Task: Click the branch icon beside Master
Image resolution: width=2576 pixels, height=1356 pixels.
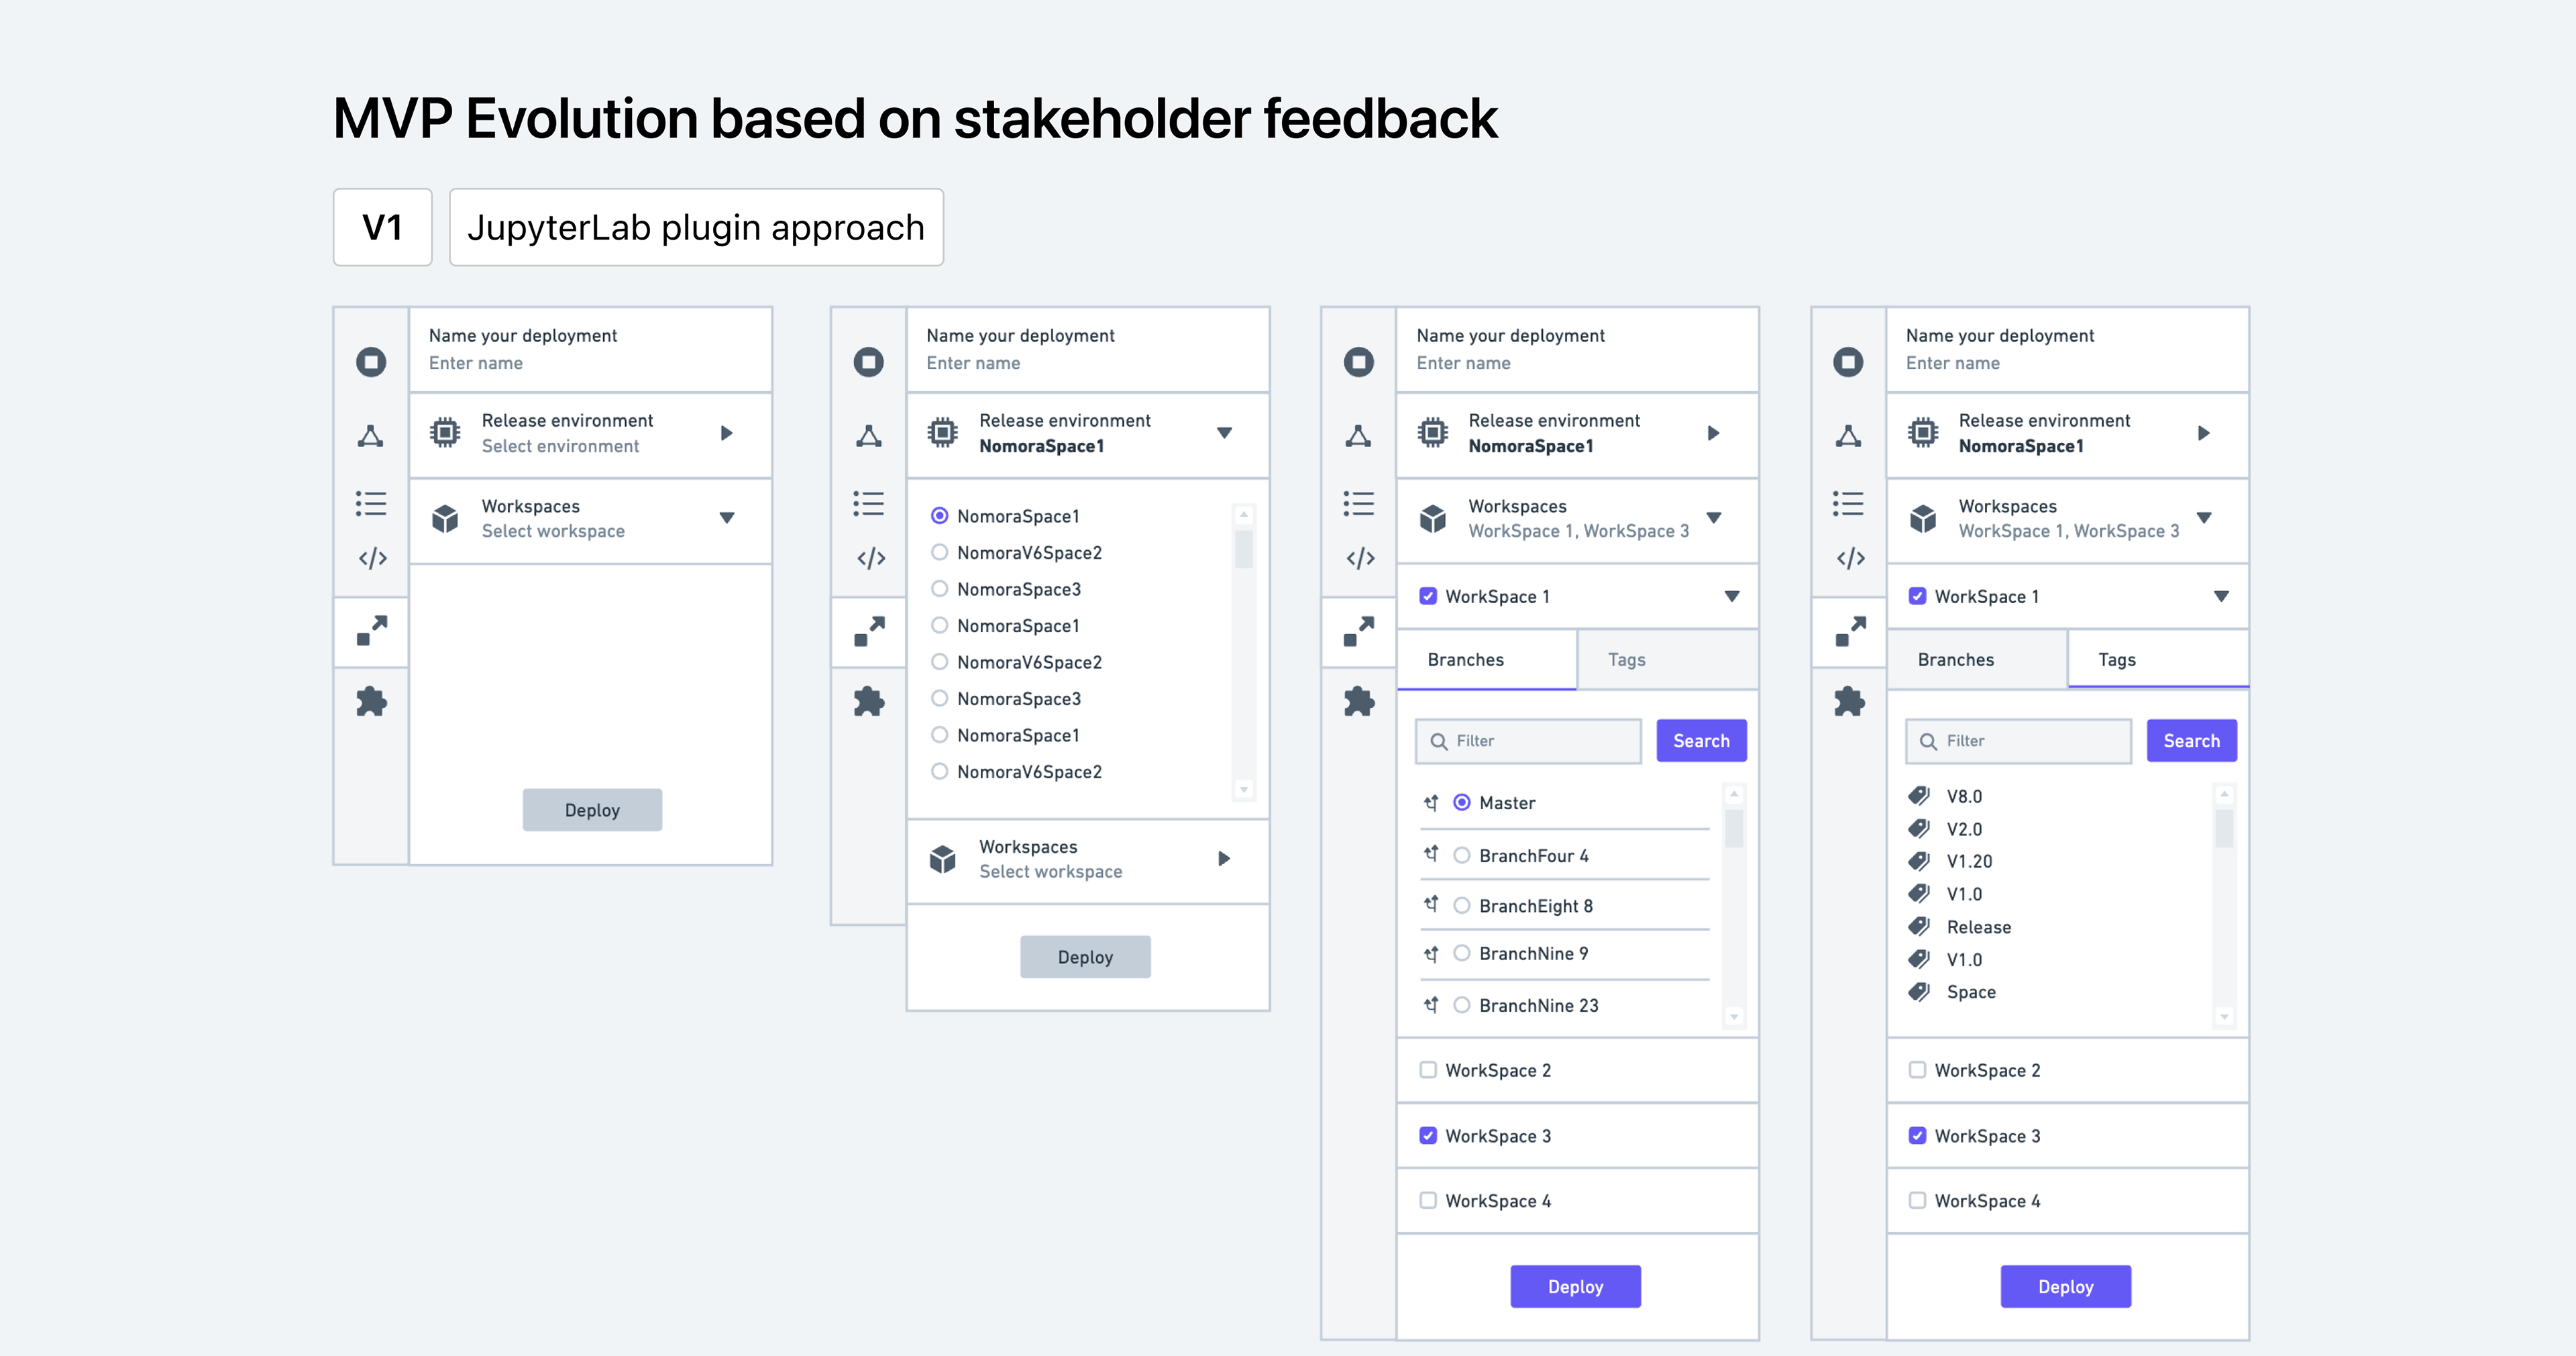Action: pyautogui.click(x=1431, y=802)
